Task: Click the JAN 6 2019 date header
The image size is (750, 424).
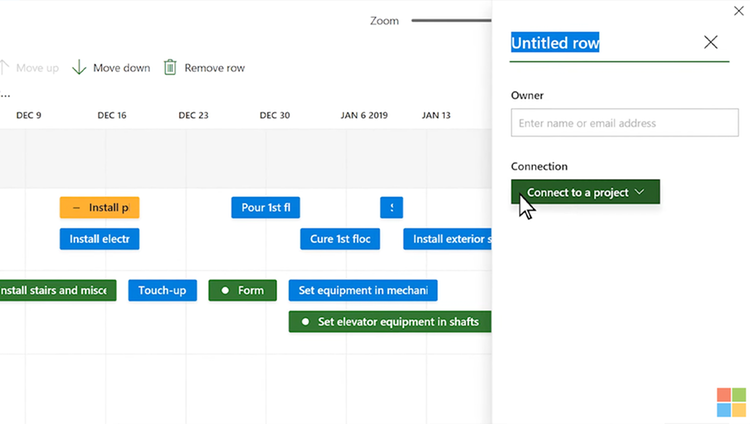Action: click(x=364, y=115)
